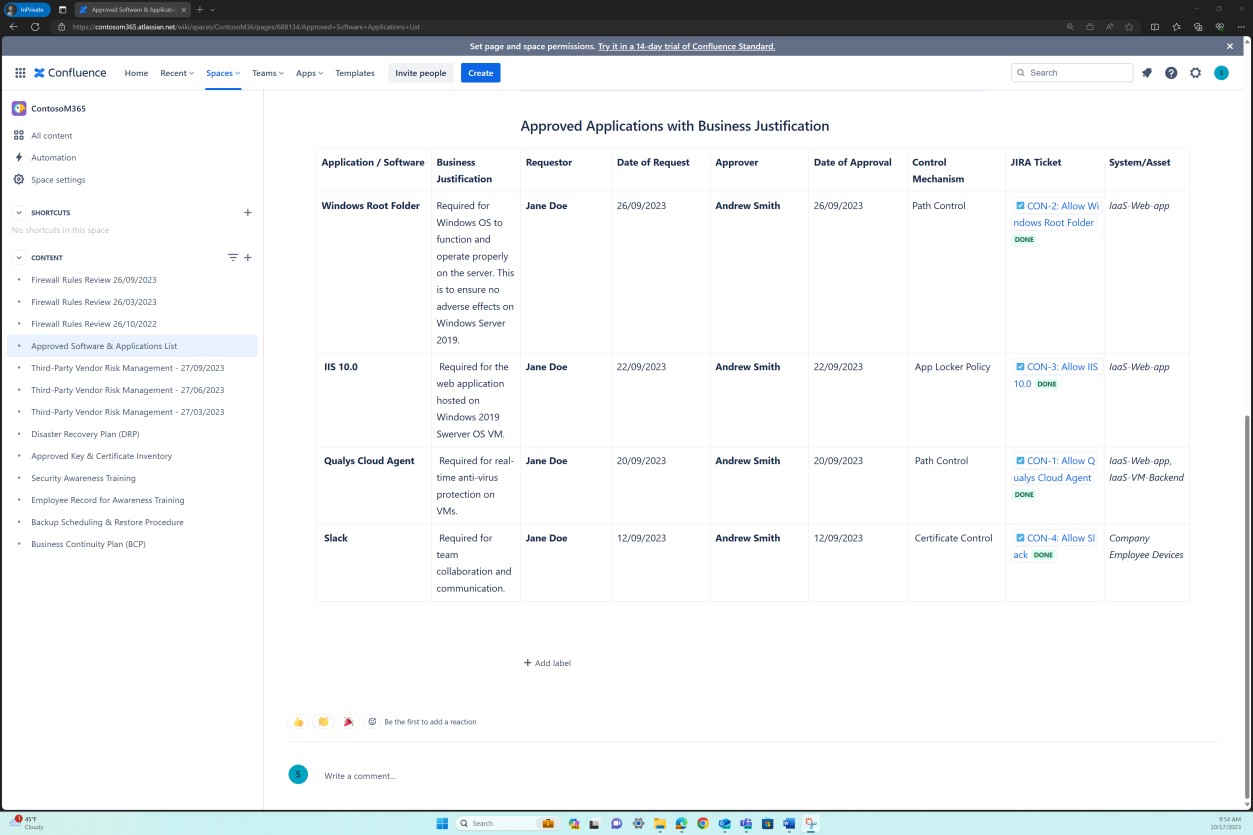Add a new shortcut with the plus icon
1253x835 pixels.
[x=247, y=212]
